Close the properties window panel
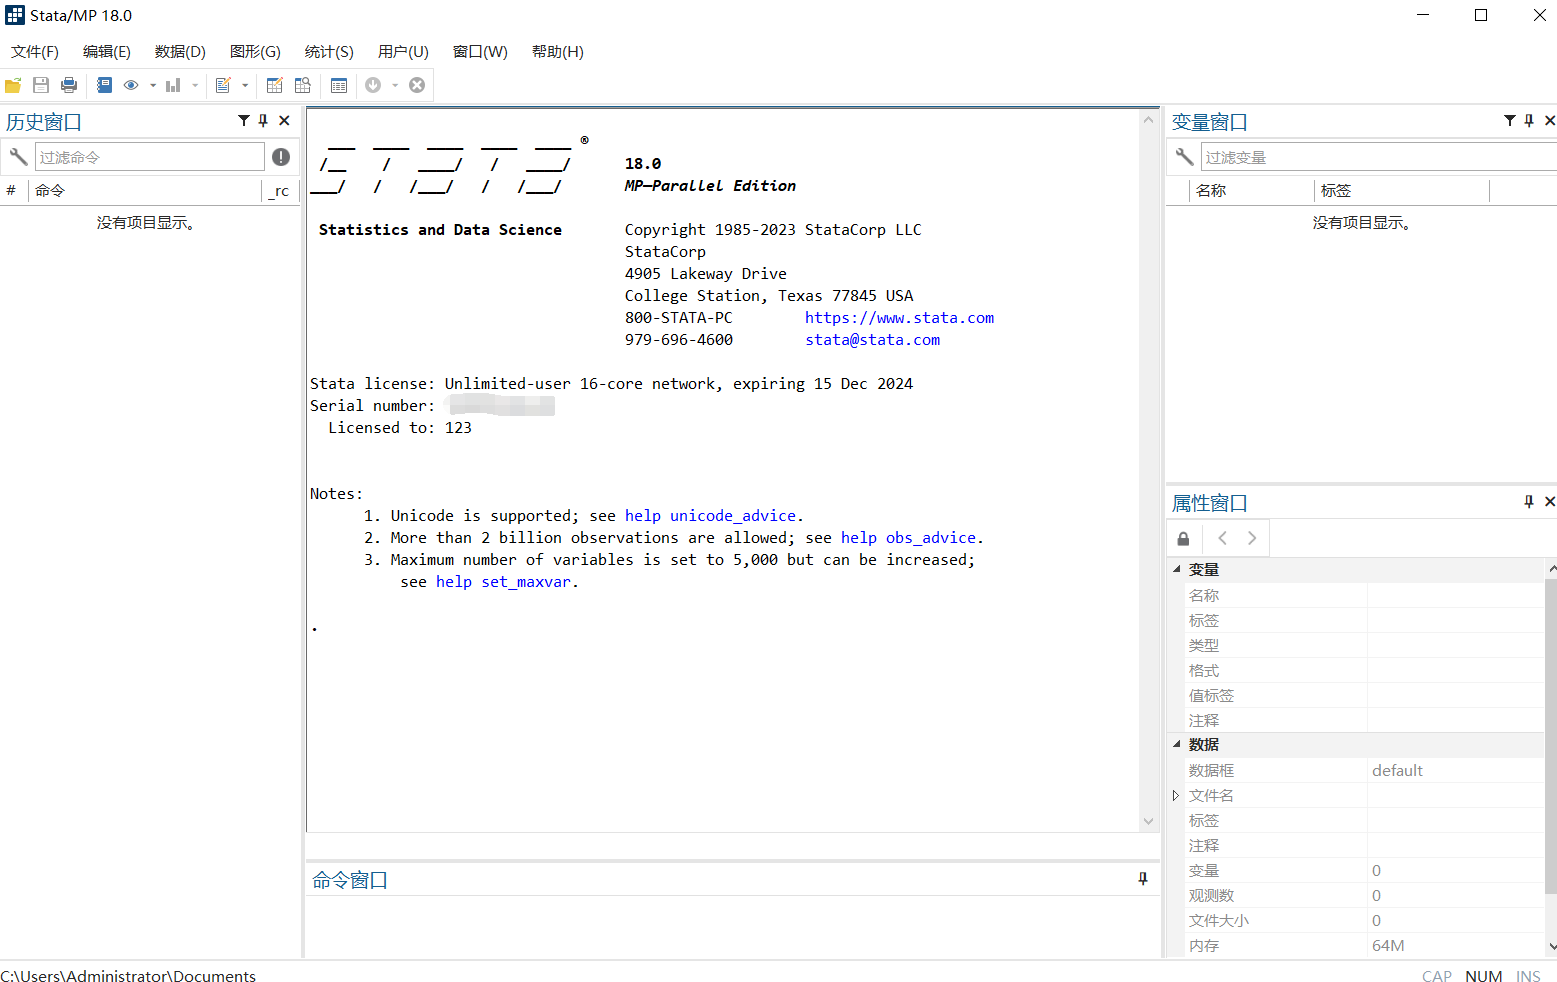Image resolution: width=1557 pixels, height=982 pixels. click(x=1550, y=502)
